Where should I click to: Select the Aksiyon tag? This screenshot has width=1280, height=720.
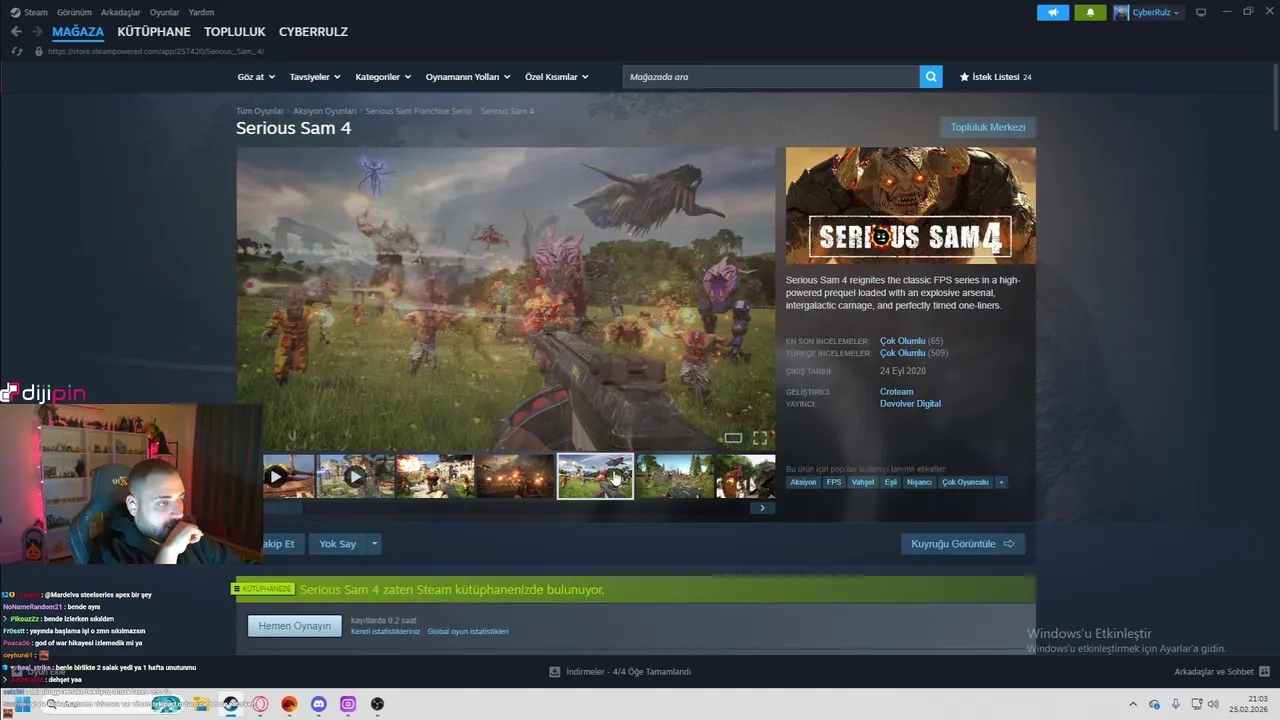803,482
